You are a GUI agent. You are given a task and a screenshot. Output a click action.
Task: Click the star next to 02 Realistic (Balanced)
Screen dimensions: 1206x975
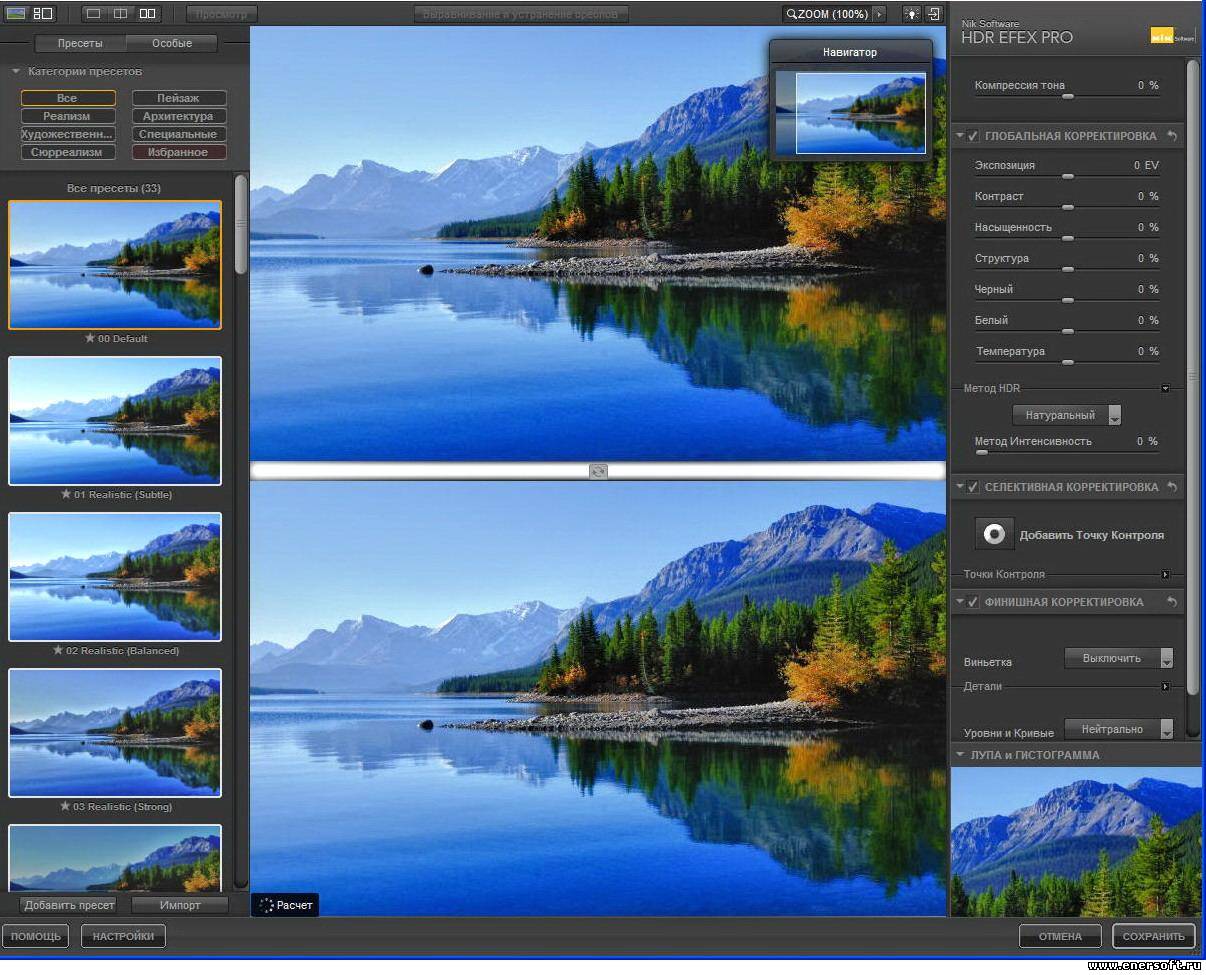[58, 650]
